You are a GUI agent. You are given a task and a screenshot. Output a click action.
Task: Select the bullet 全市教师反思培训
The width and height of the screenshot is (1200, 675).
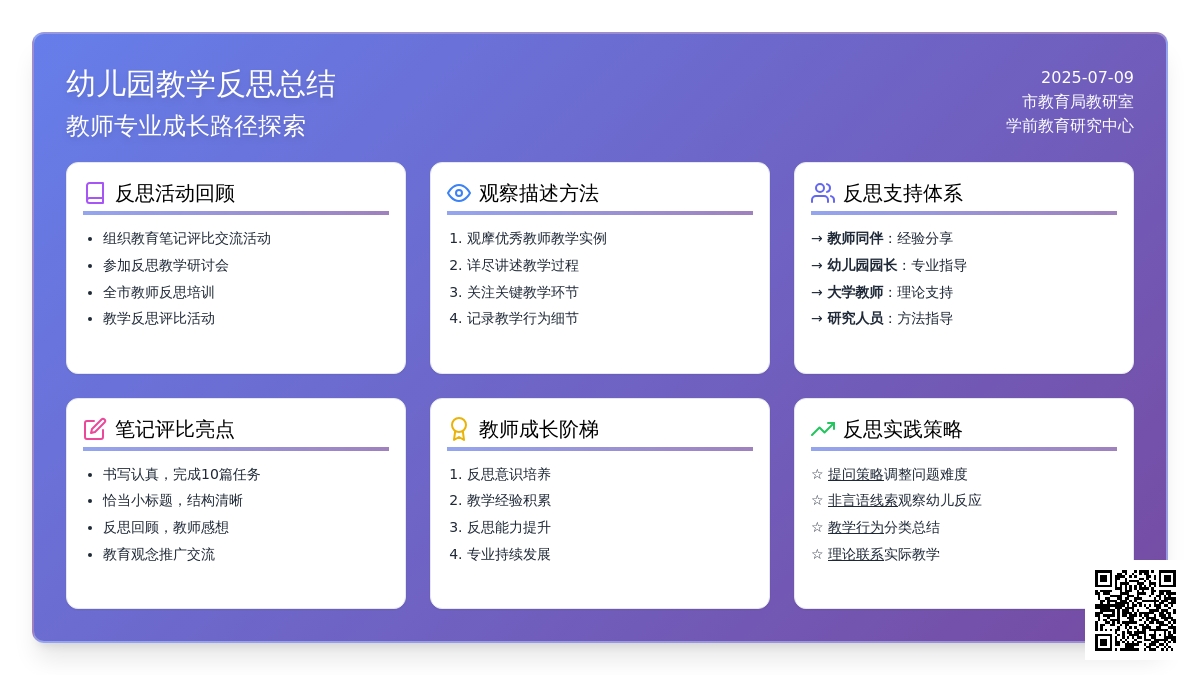(159, 292)
